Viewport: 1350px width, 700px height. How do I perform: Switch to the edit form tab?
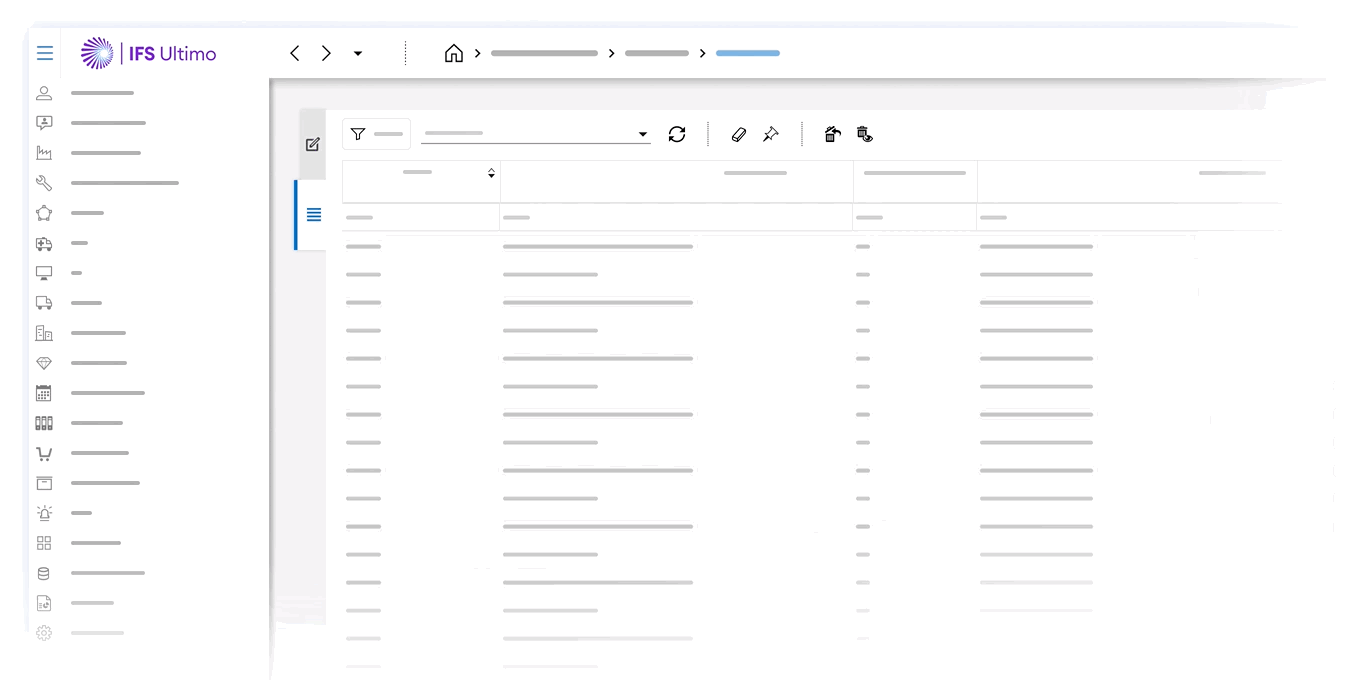(x=312, y=144)
